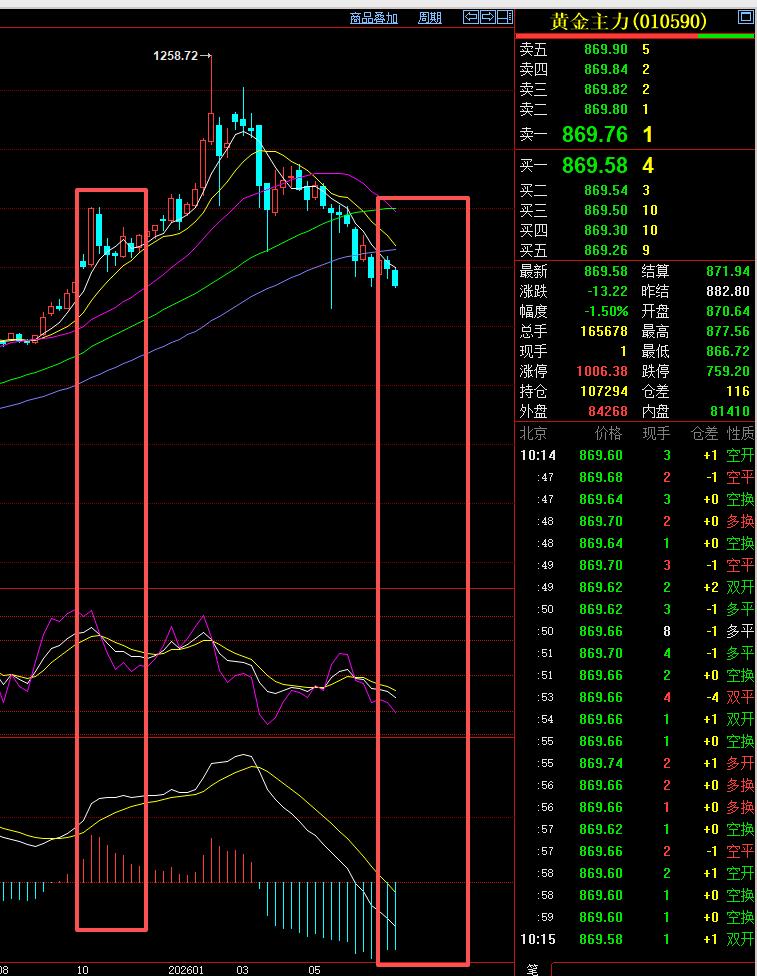Select the 笔 tick tab
The width and height of the screenshot is (757, 976).
(532, 969)
